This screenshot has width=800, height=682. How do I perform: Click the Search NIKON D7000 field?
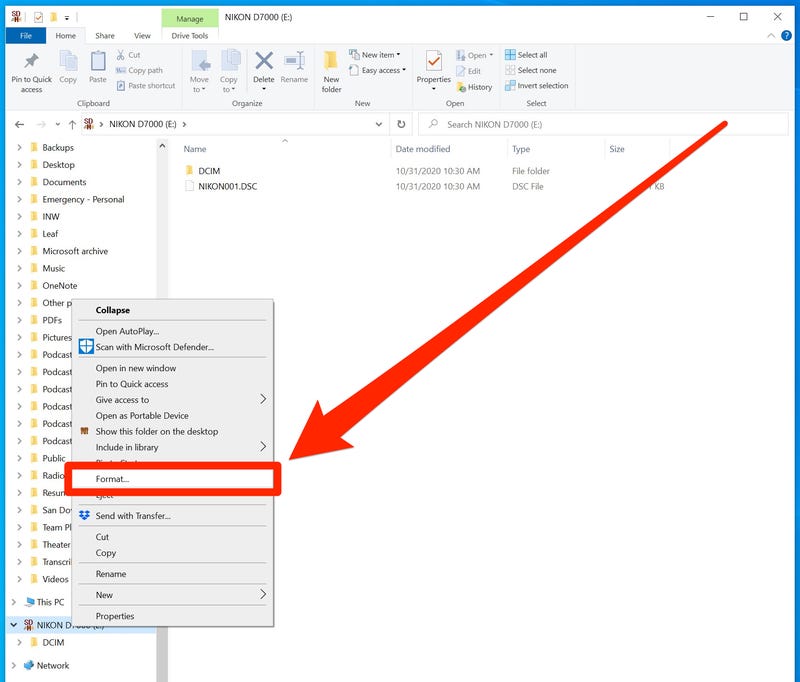pos(603,124)
